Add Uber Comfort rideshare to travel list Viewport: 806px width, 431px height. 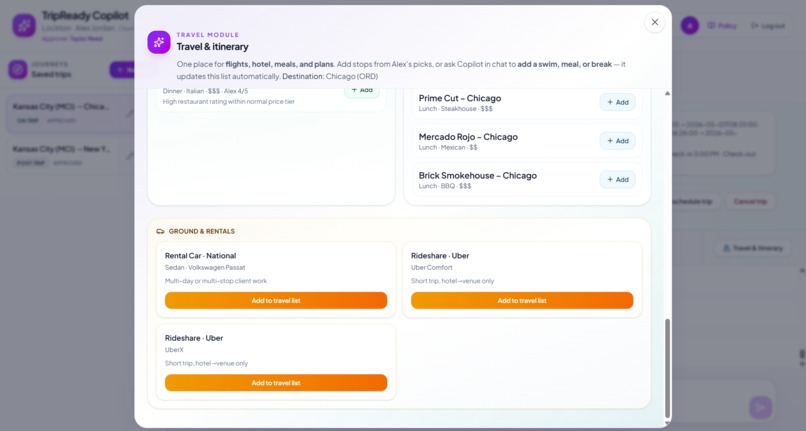pos(522,300)
